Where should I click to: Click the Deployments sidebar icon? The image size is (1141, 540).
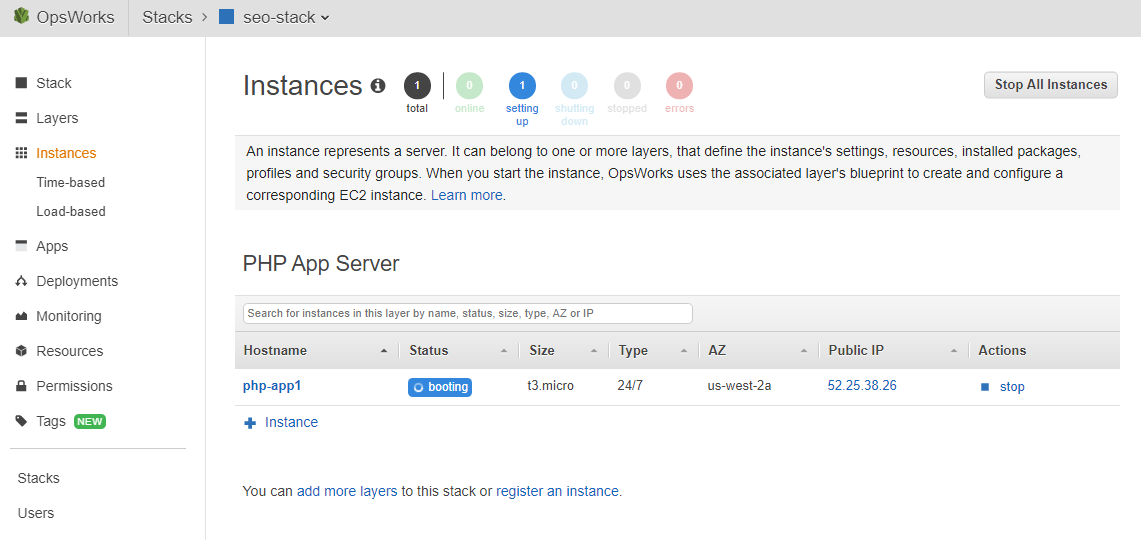21,281
